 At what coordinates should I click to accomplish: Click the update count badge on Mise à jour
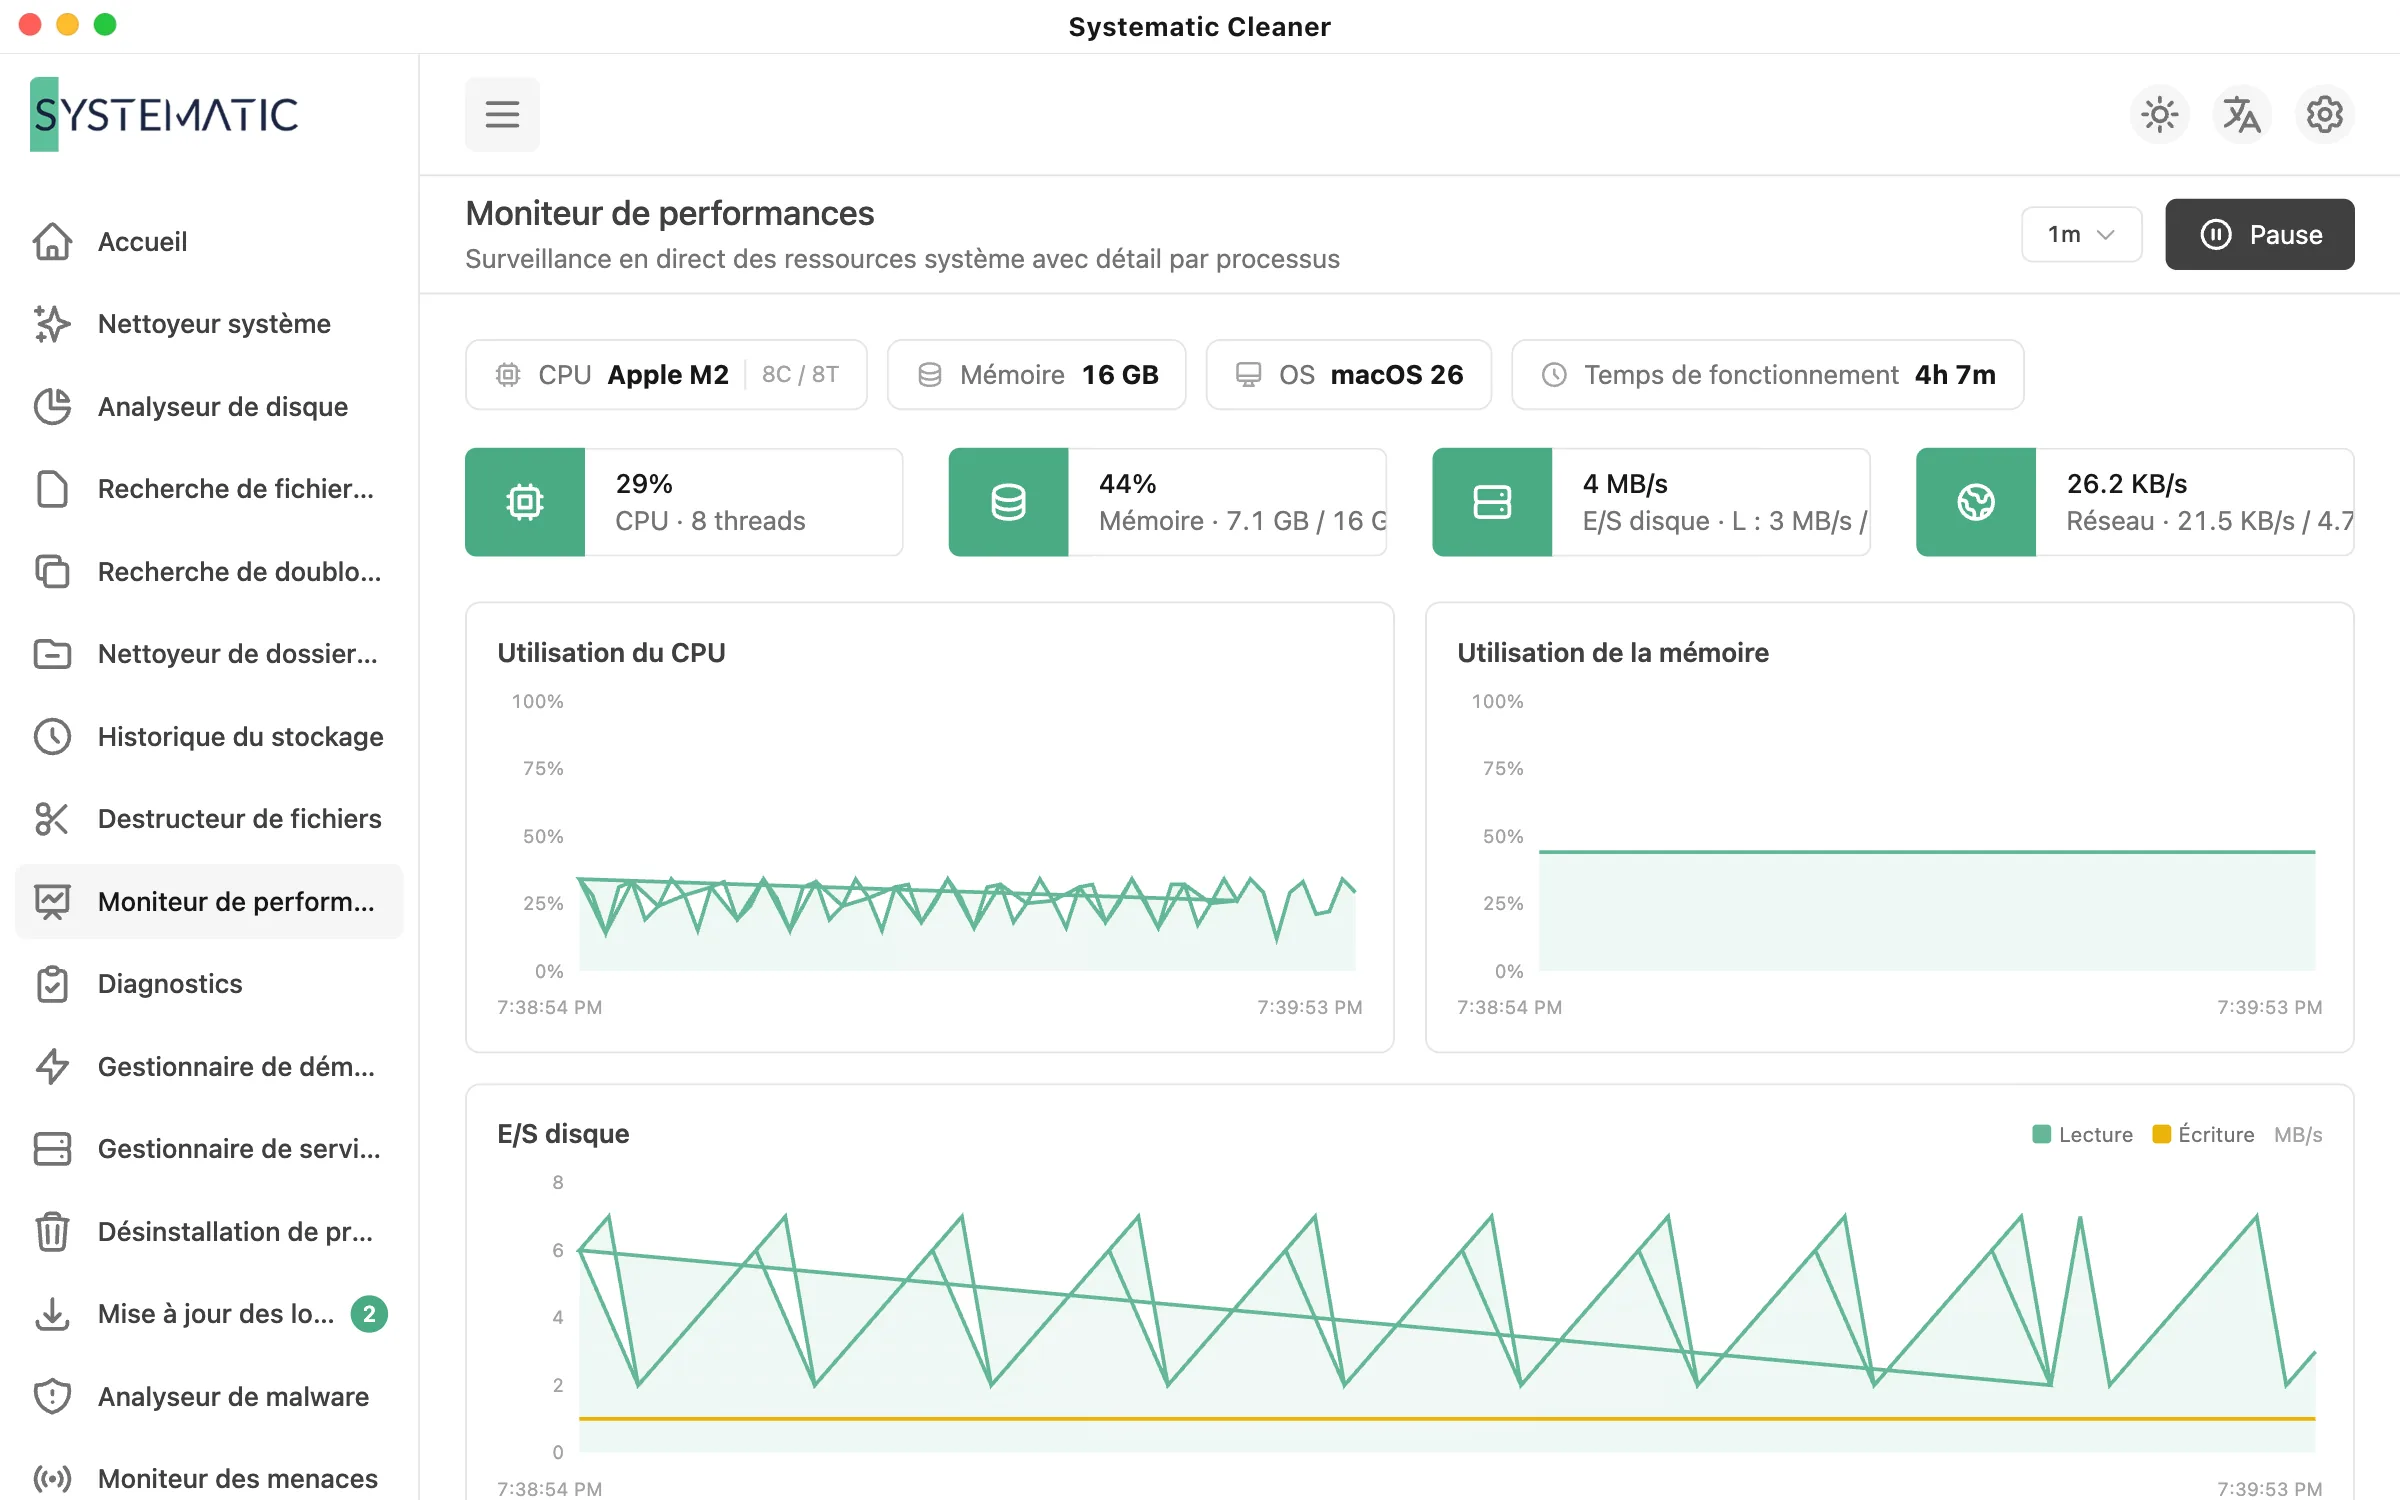(369, 1314)
